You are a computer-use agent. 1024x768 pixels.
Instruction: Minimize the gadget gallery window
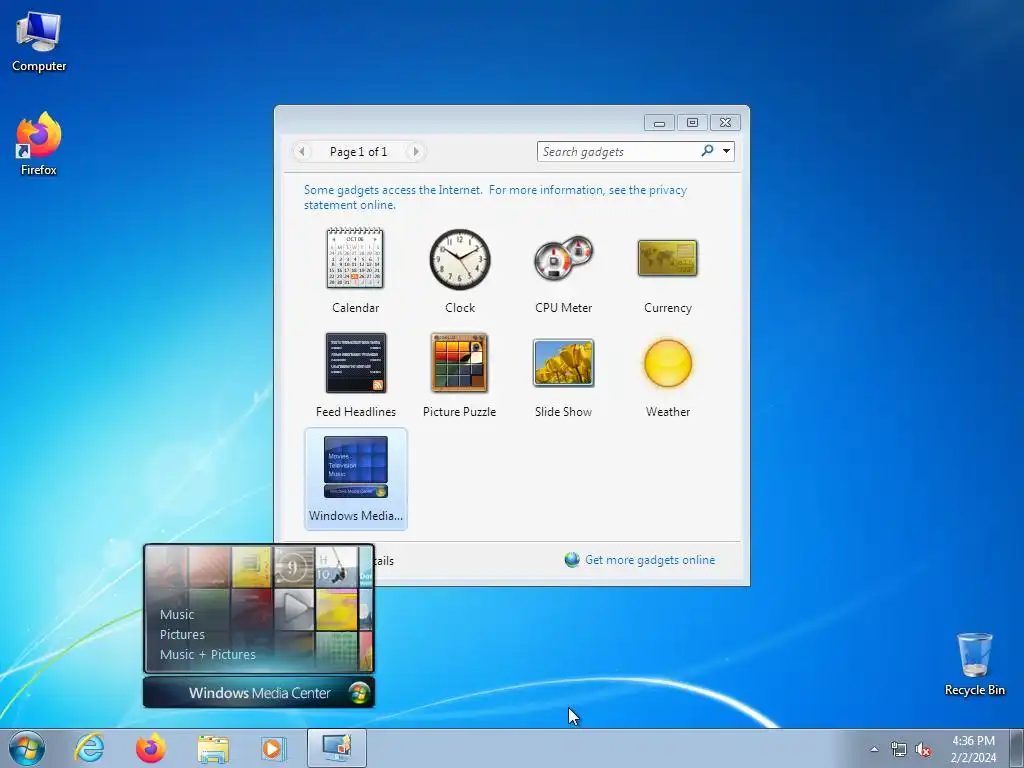pos(660,123)
